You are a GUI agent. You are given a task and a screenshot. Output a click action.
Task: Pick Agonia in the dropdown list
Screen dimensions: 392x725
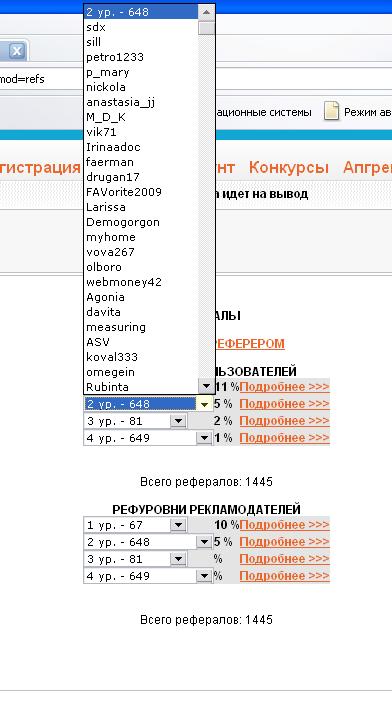[141, 297]
